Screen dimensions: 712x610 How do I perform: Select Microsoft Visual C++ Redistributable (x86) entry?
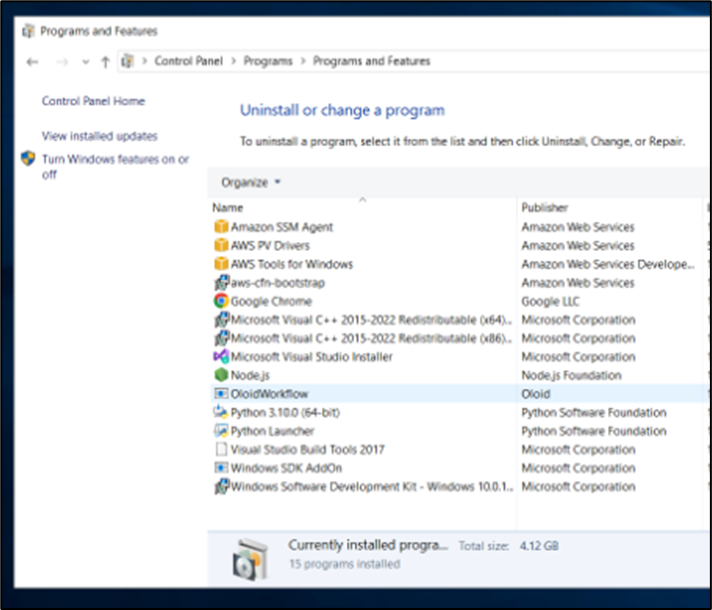(371, 338)
